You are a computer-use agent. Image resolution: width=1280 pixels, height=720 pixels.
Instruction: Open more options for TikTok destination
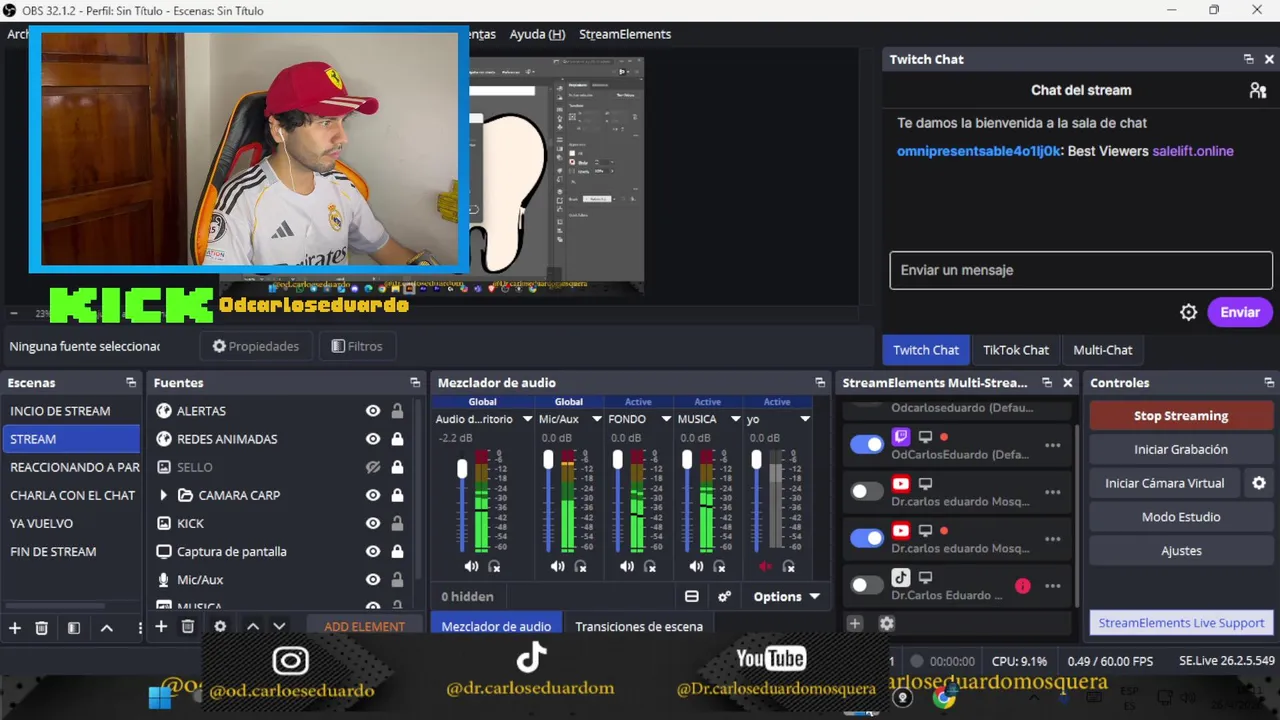(x=1052, y=586)
